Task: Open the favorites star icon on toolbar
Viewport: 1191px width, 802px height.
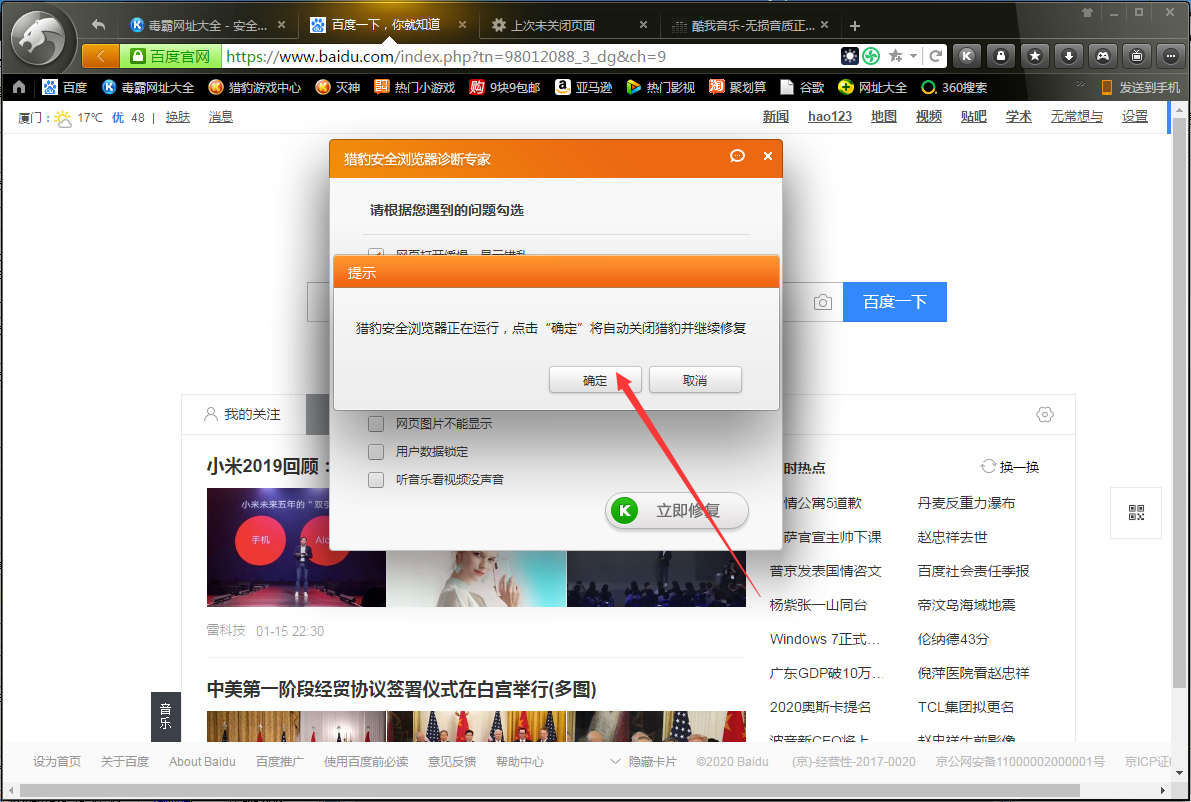Action: point(1034,56)
